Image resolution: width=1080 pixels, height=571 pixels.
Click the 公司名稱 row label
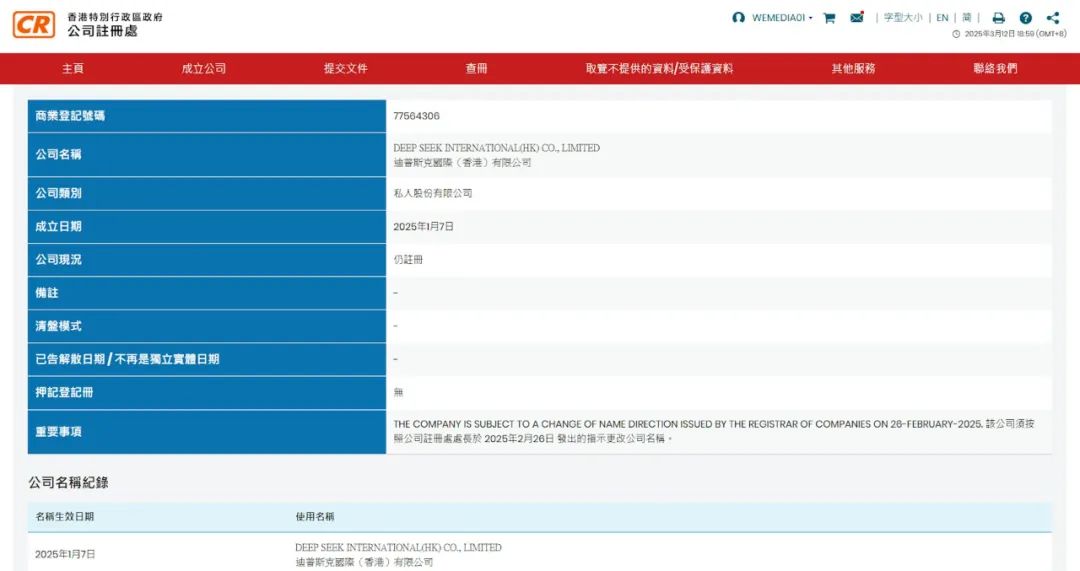point(59,154)
